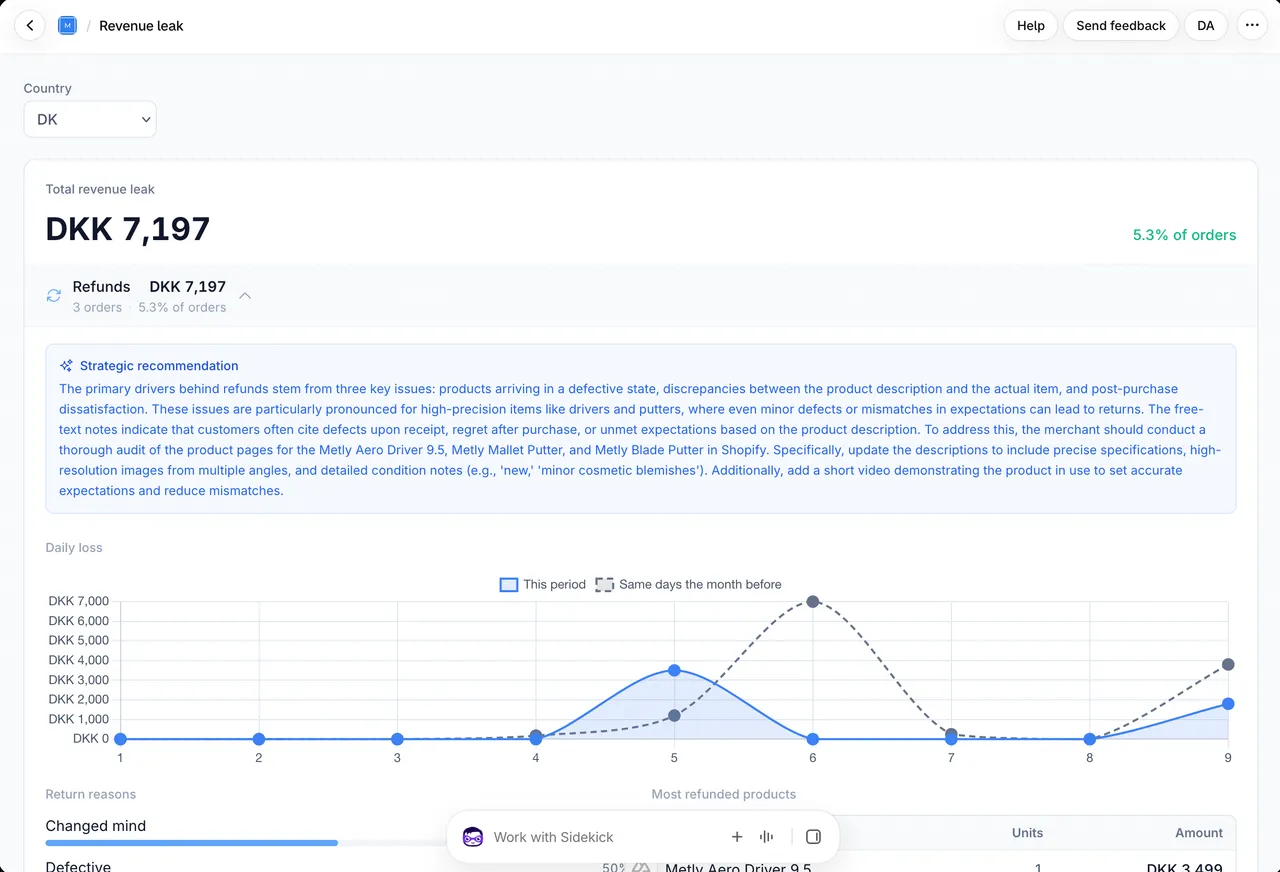
Task: Click the Strategic recommendation sparkle icon
Action: tap(67, 366)
